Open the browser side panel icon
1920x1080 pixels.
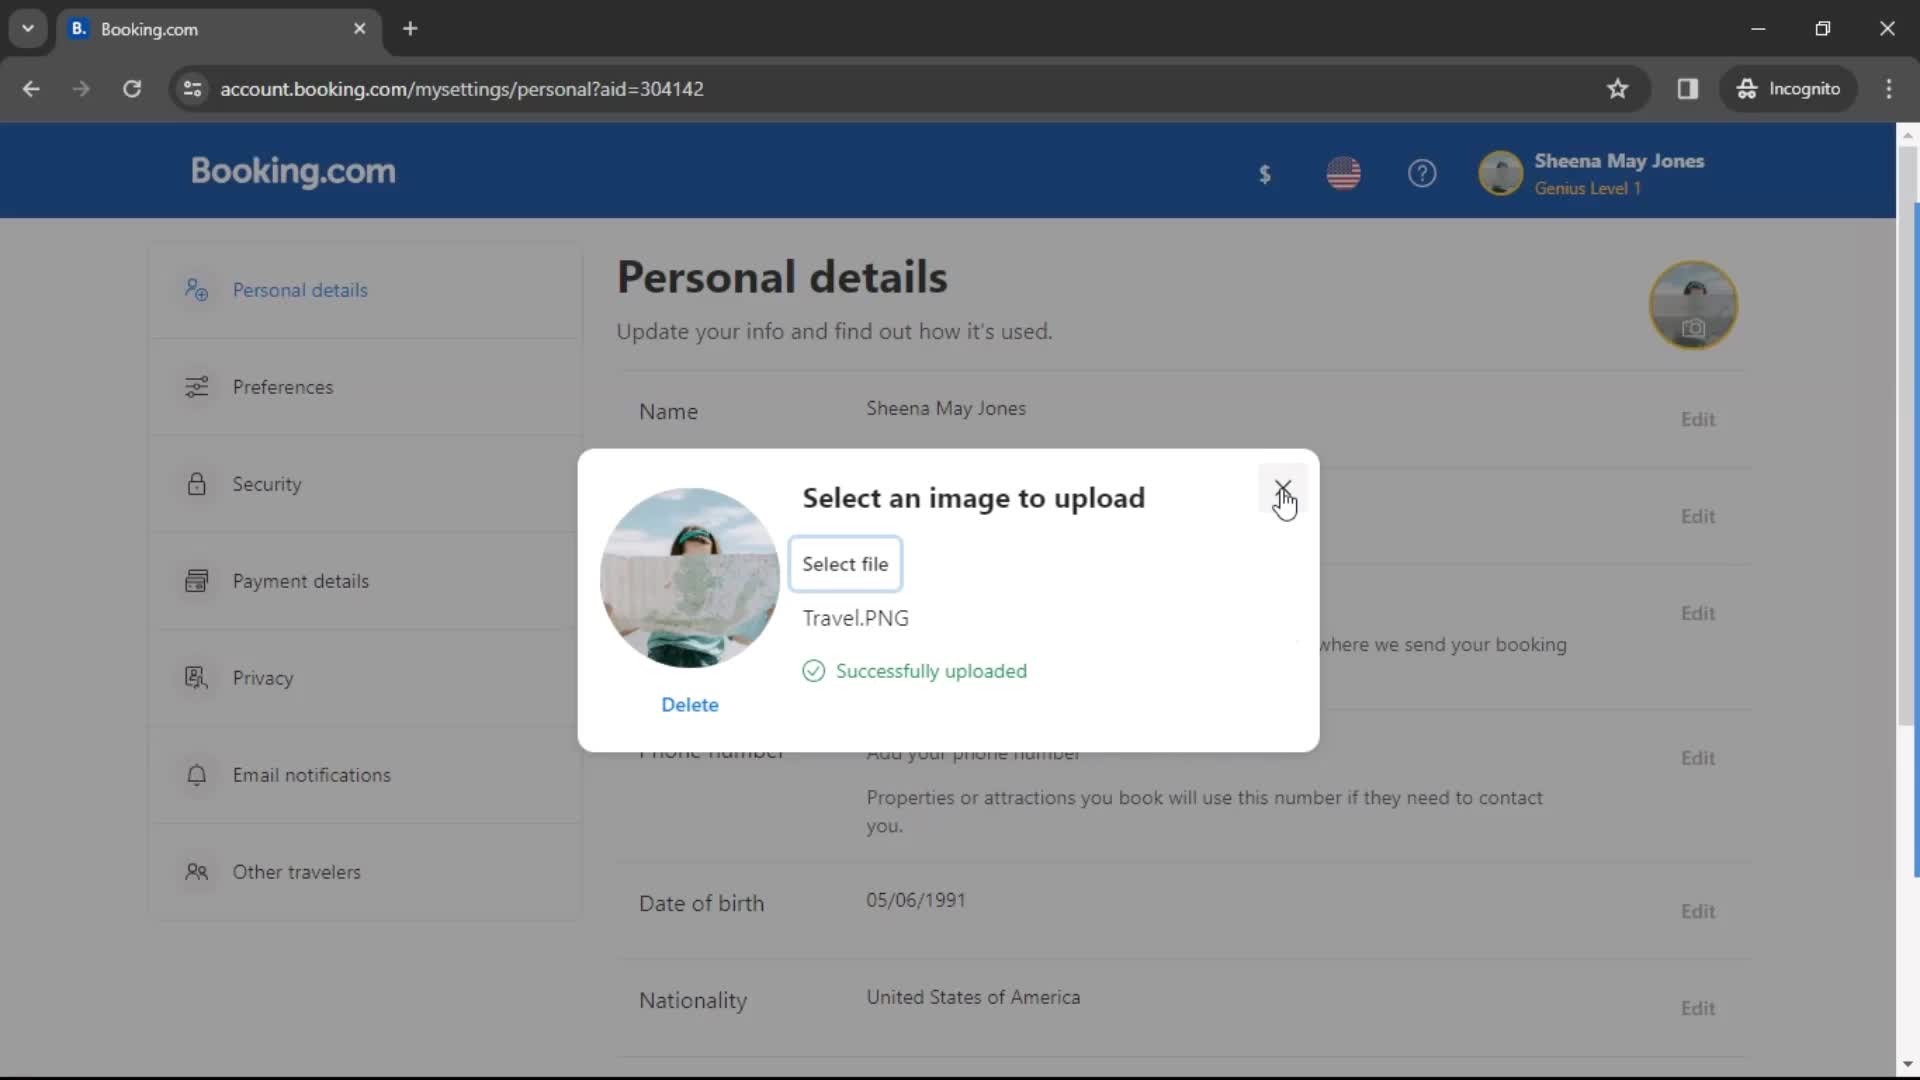pyautogui.click(x=1688, y=89)
